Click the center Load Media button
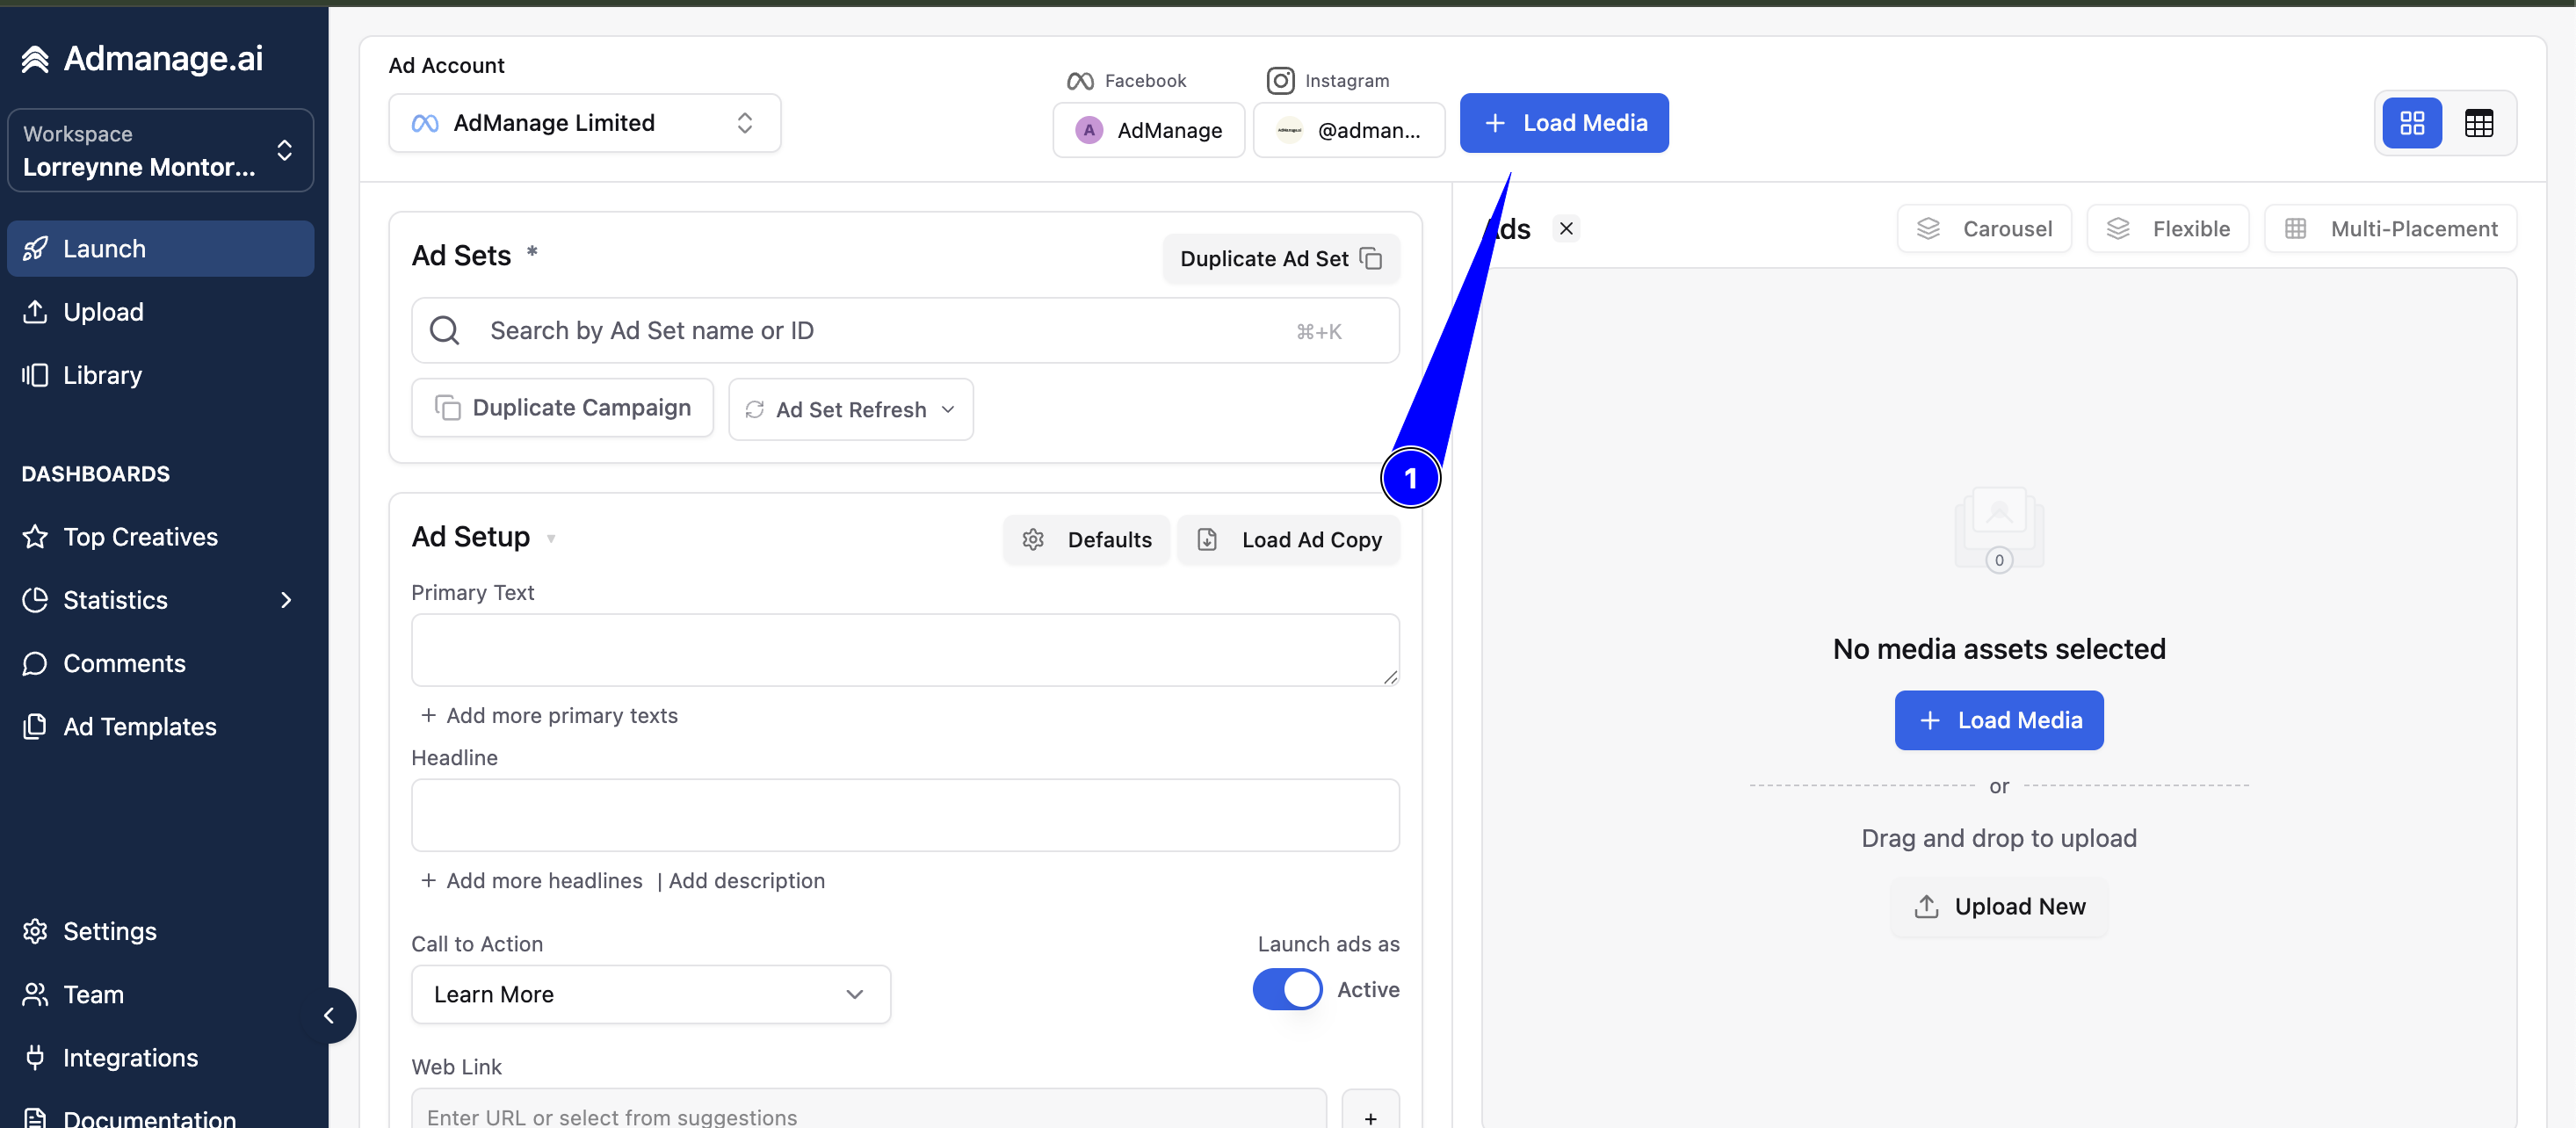 tap(1998, 720)
